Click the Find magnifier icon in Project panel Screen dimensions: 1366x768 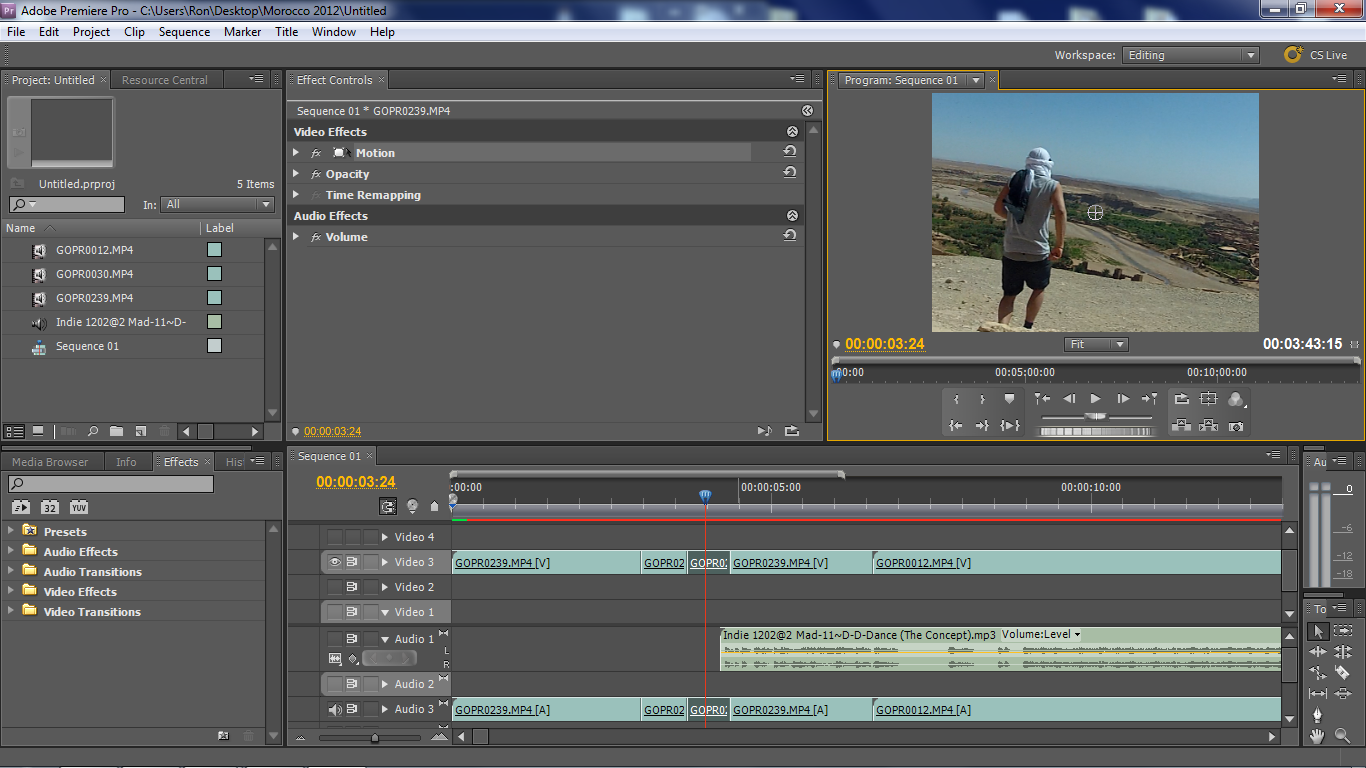coord(92,431)
